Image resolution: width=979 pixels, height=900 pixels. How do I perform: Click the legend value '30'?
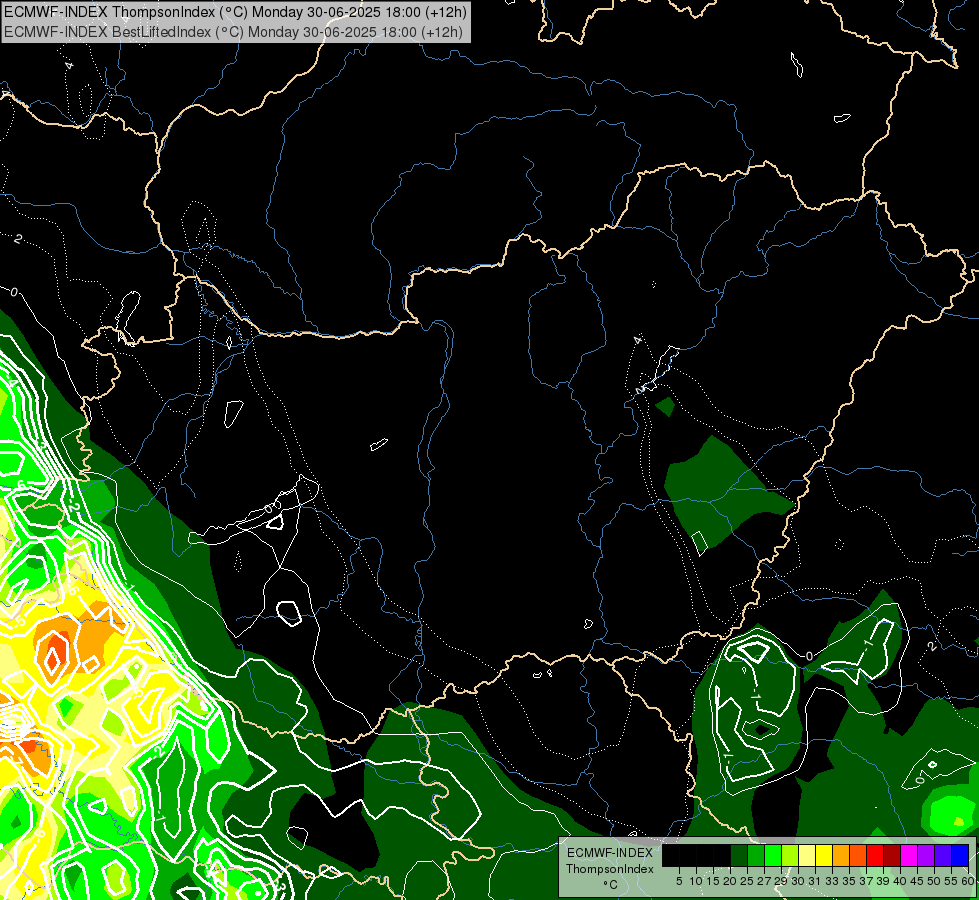tap(798, 881)
